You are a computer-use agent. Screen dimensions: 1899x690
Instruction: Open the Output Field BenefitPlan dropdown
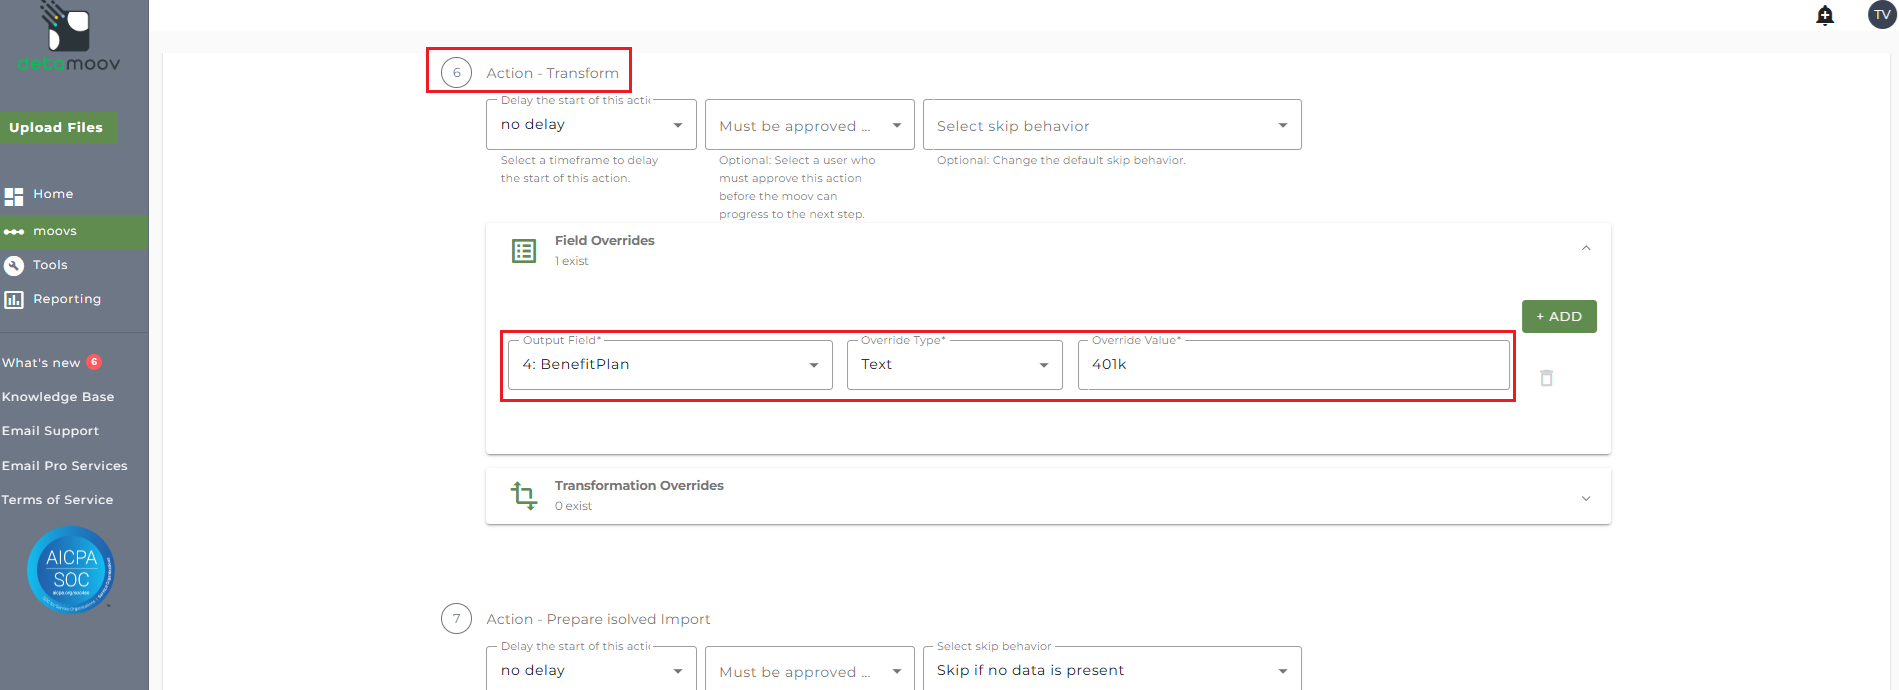[x=669, y=365]
